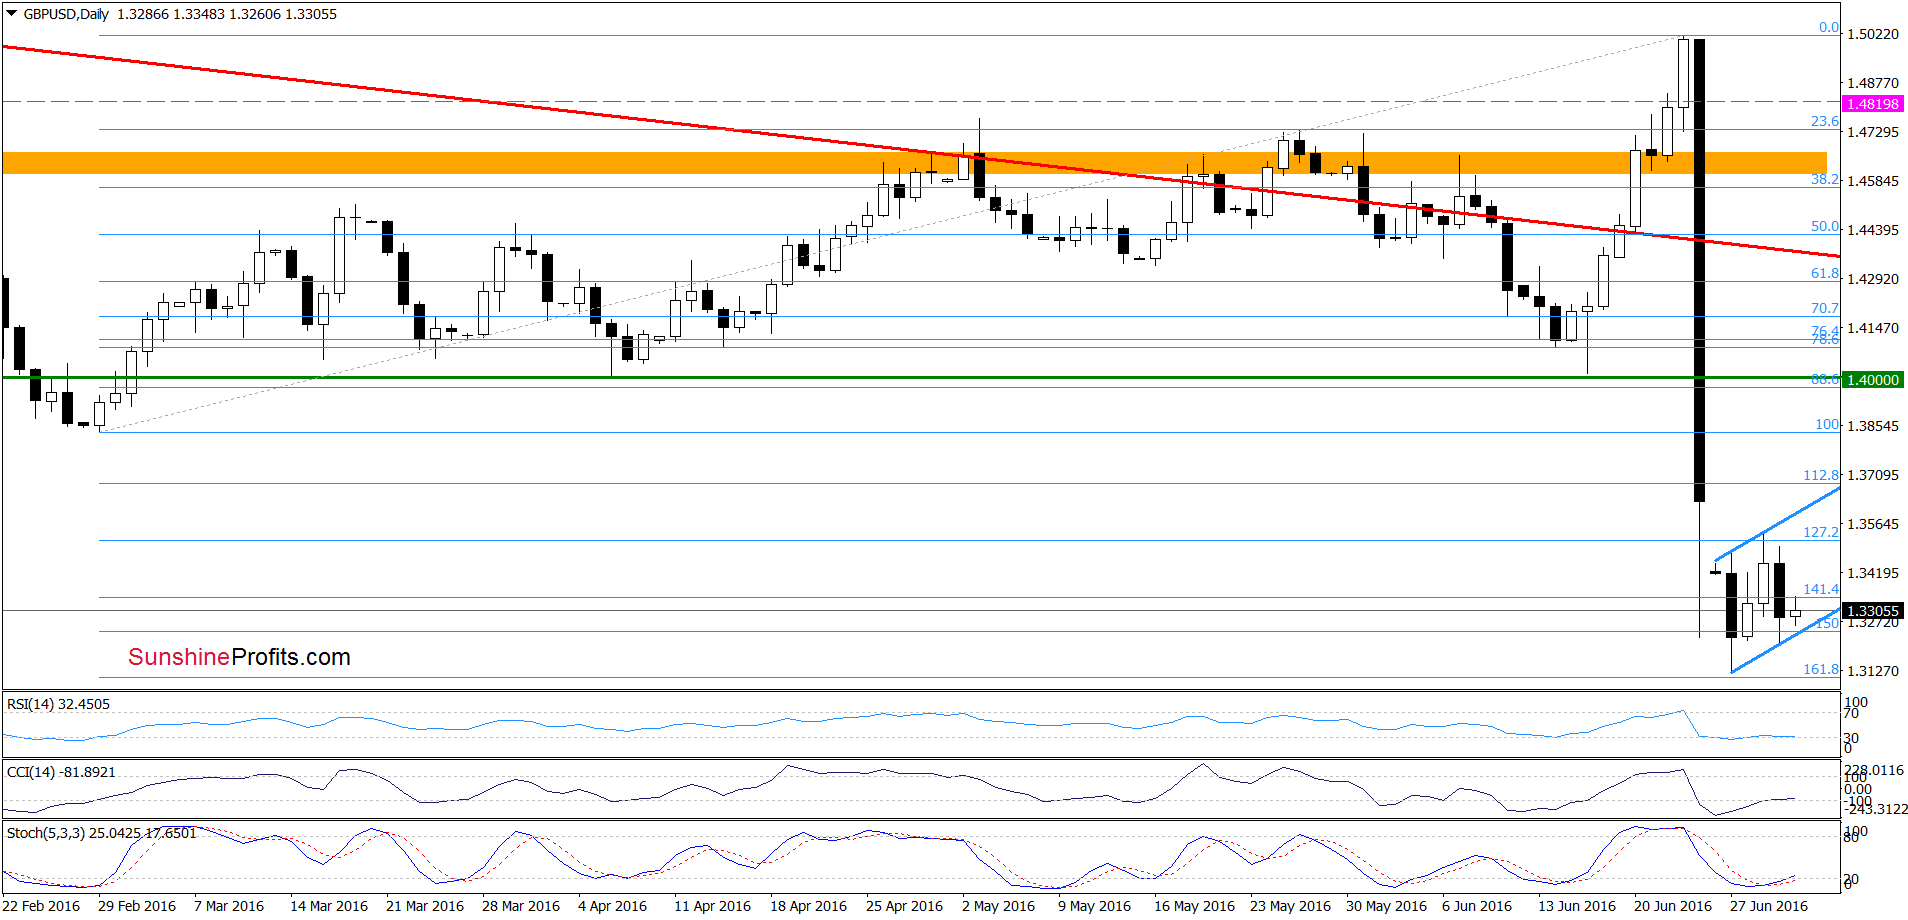The height and width of the screenshot is (920, 1908).
Task: Select the 6 Jun 2016 date label
Action: pyautogui.click(x=1477, y=906)
